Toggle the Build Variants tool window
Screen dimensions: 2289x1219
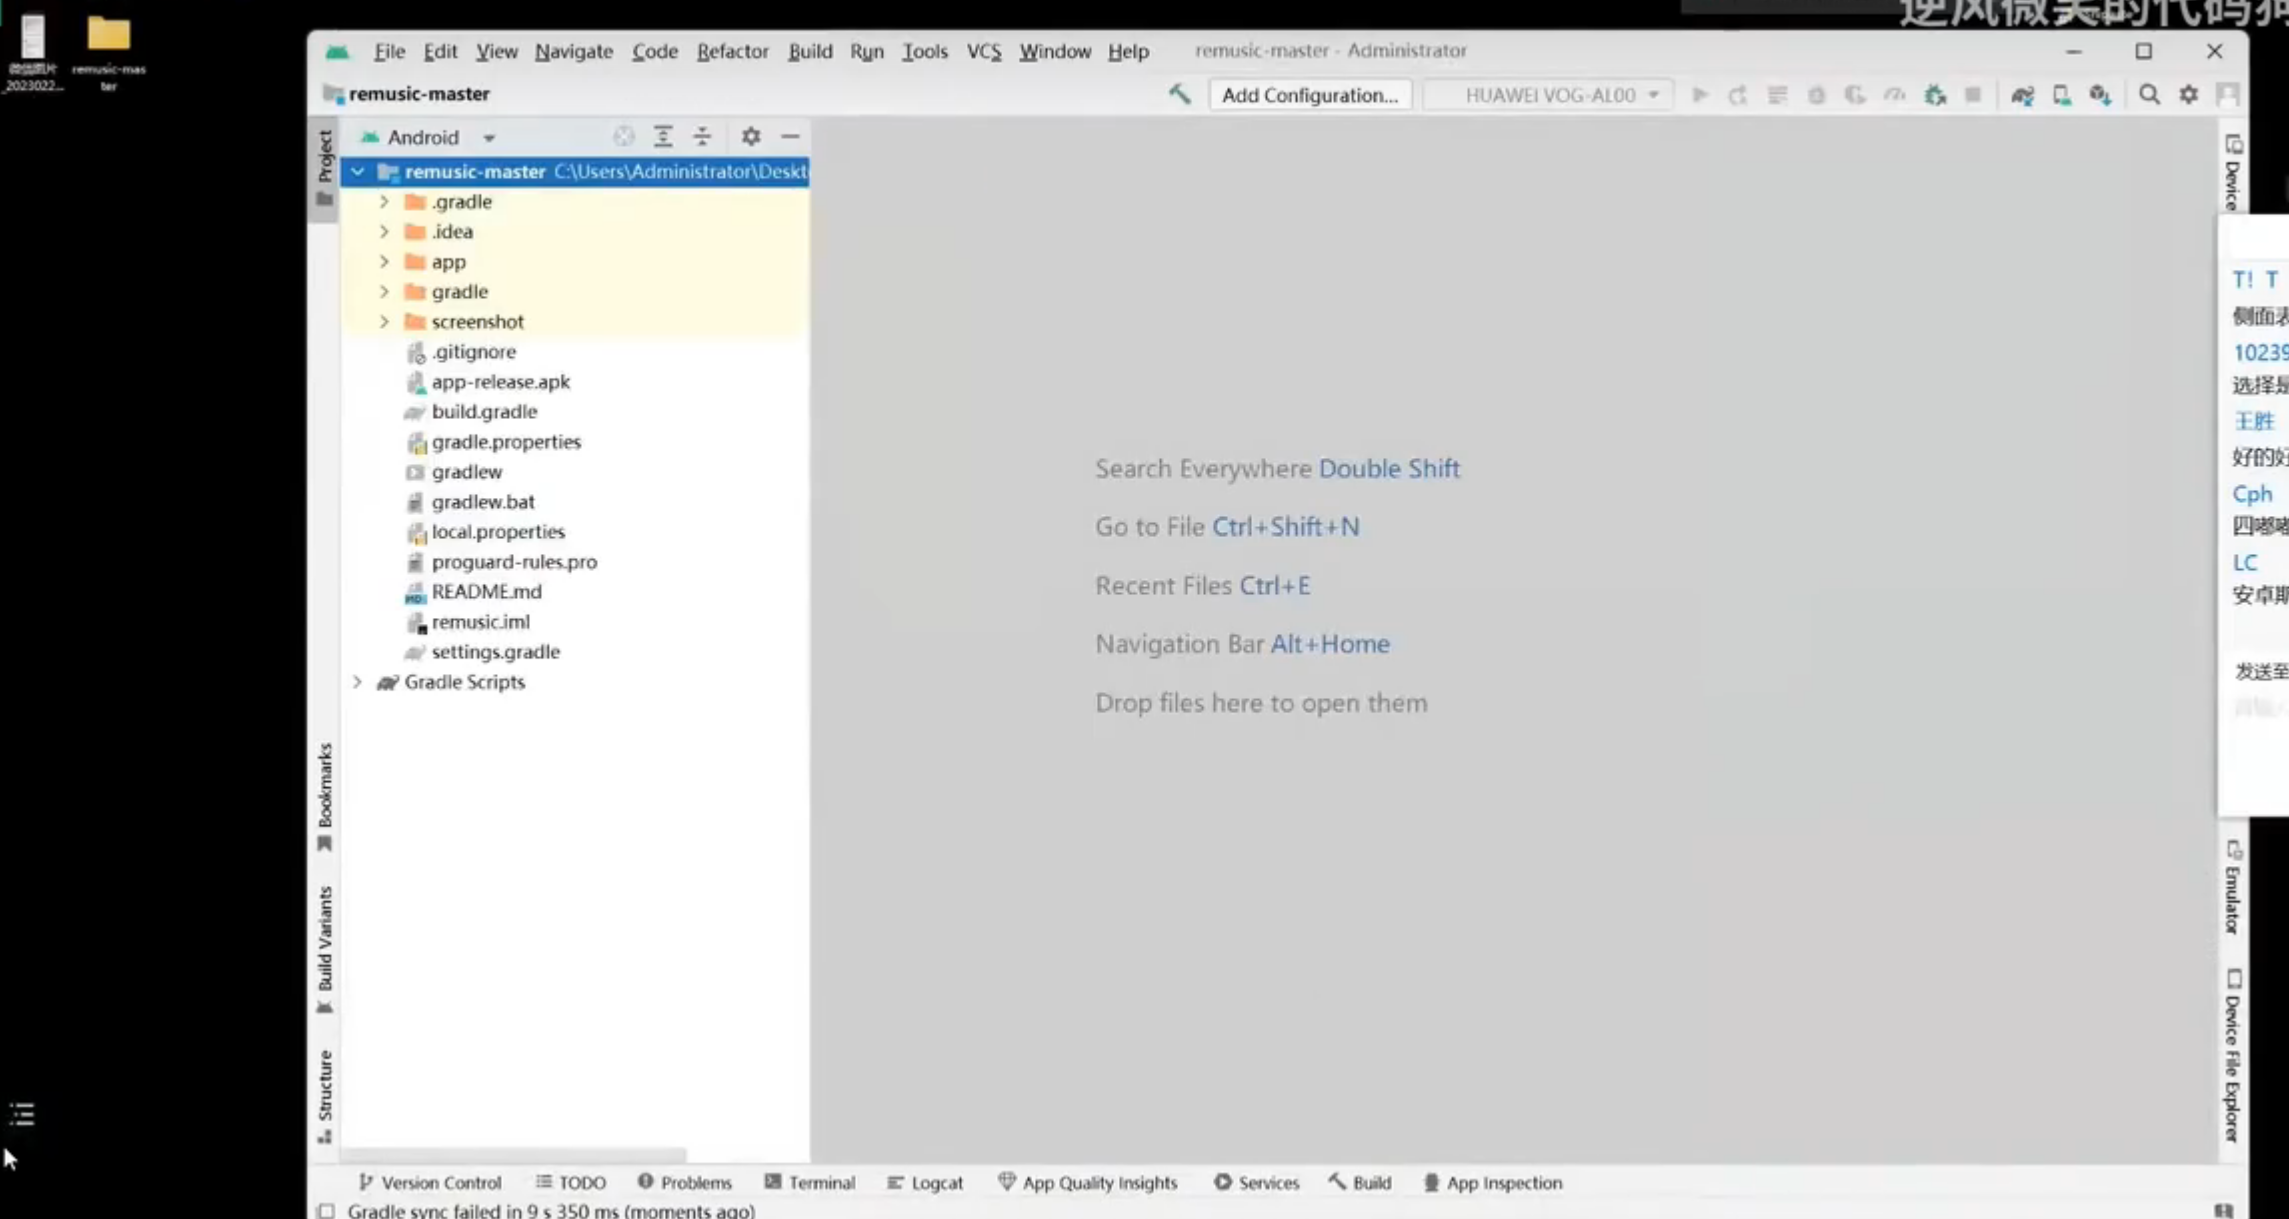(325, 948)
